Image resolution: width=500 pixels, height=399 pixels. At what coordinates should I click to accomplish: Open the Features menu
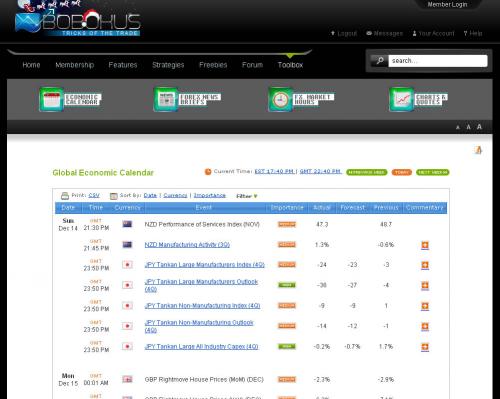point(123,65)
